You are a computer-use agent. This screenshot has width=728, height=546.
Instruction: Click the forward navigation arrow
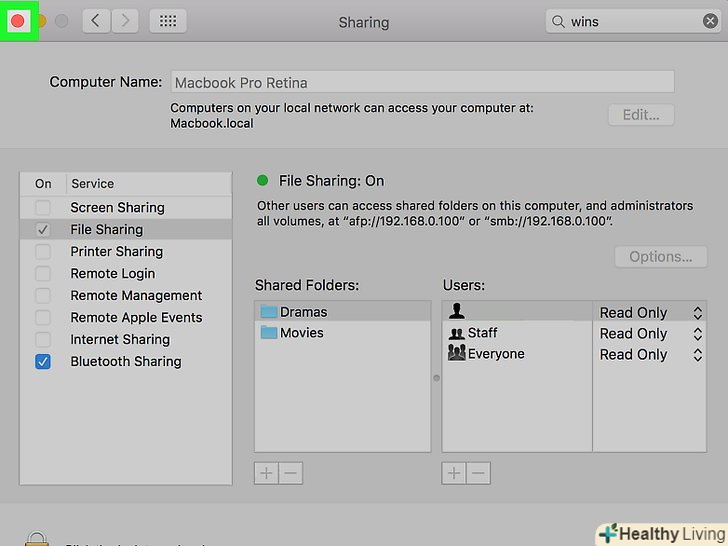[125, 21]
